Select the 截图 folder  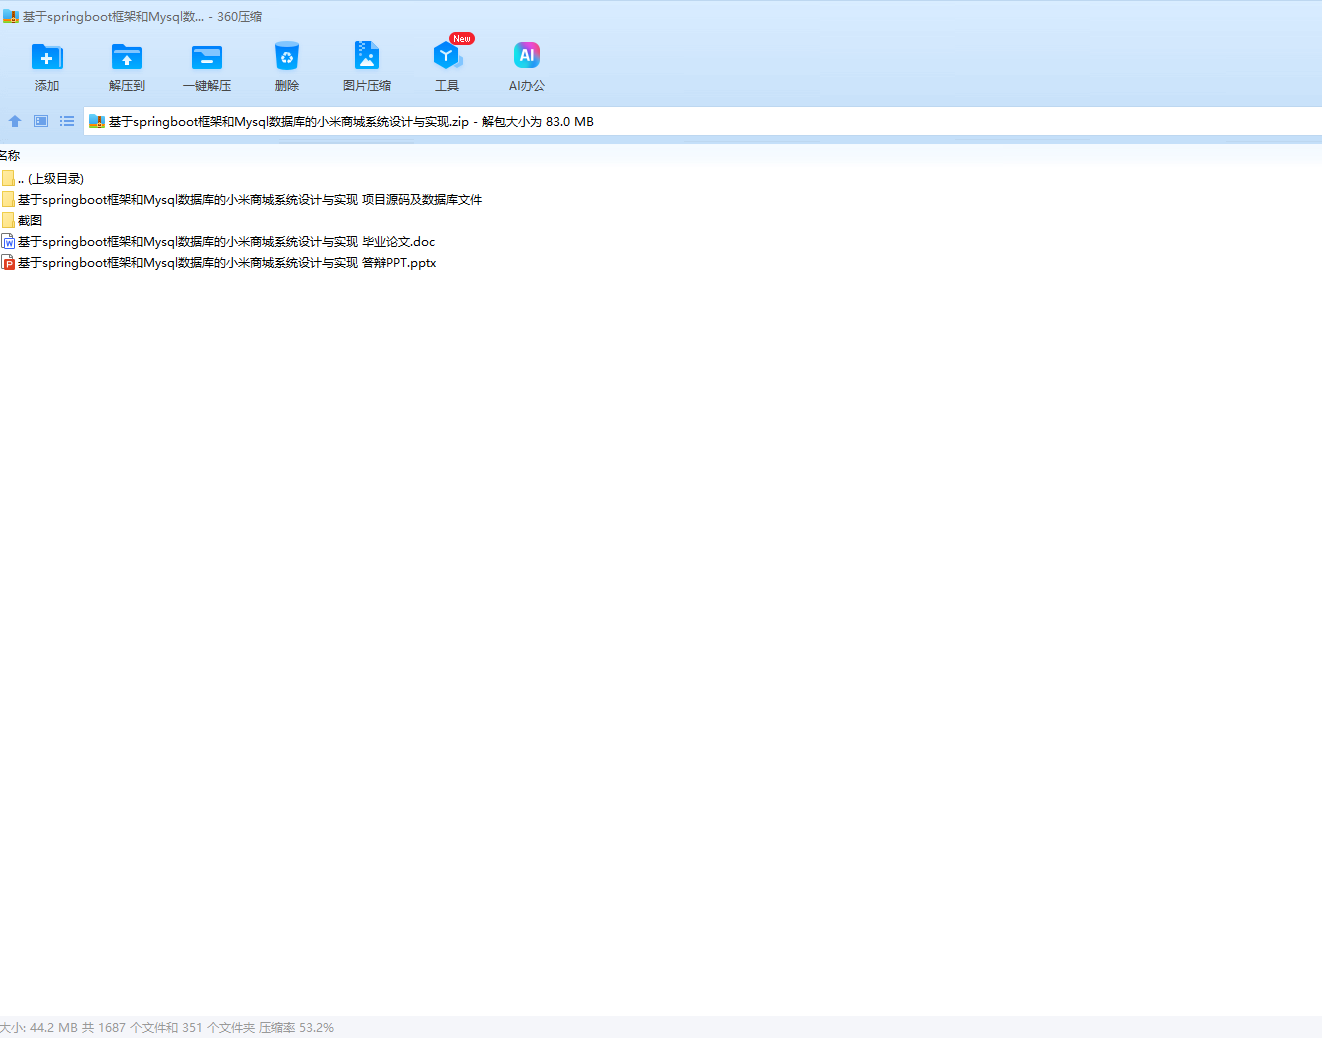[x=22, y=220]
